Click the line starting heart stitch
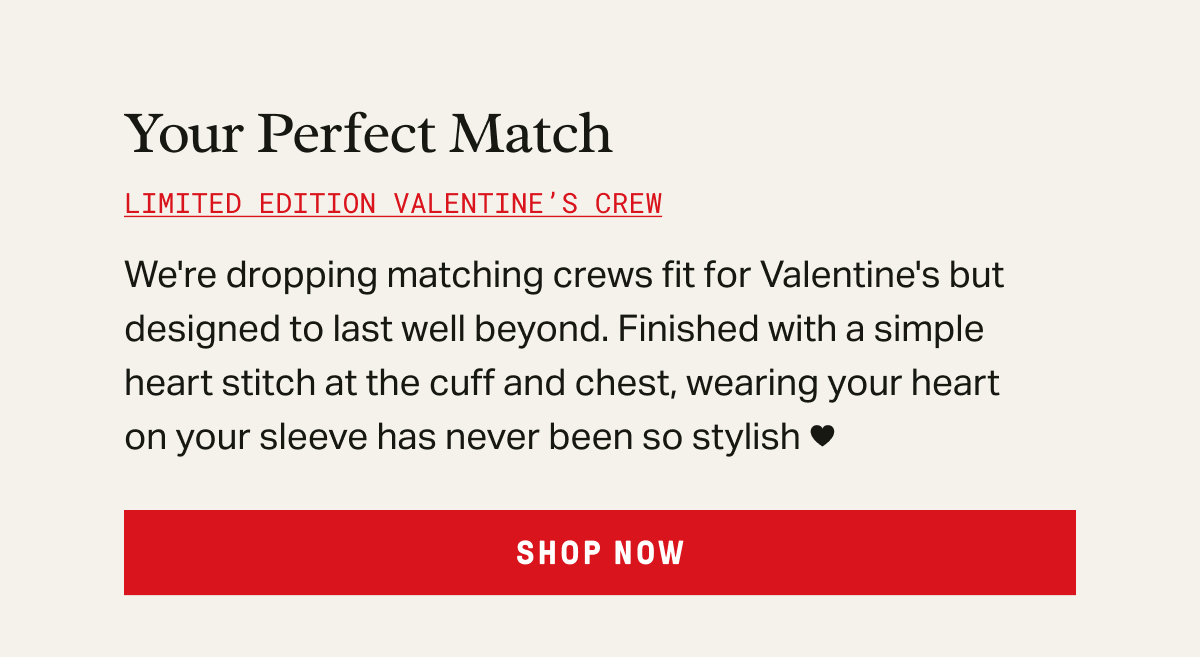Screen dimensions: 1200x657 point(562,382)
